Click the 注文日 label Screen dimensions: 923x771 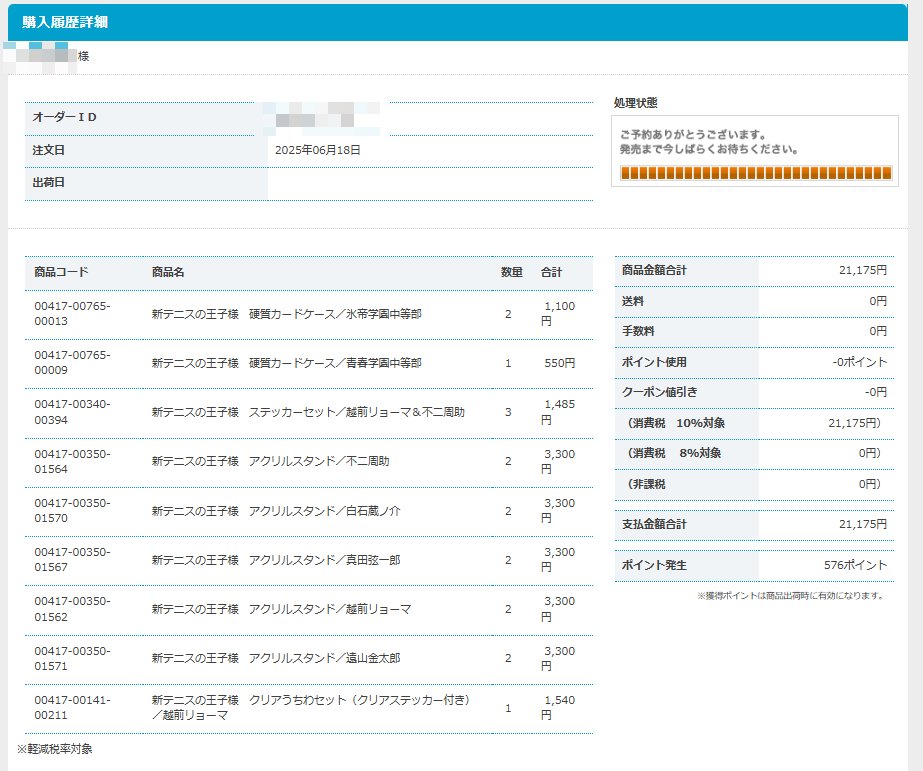point(48,150)
